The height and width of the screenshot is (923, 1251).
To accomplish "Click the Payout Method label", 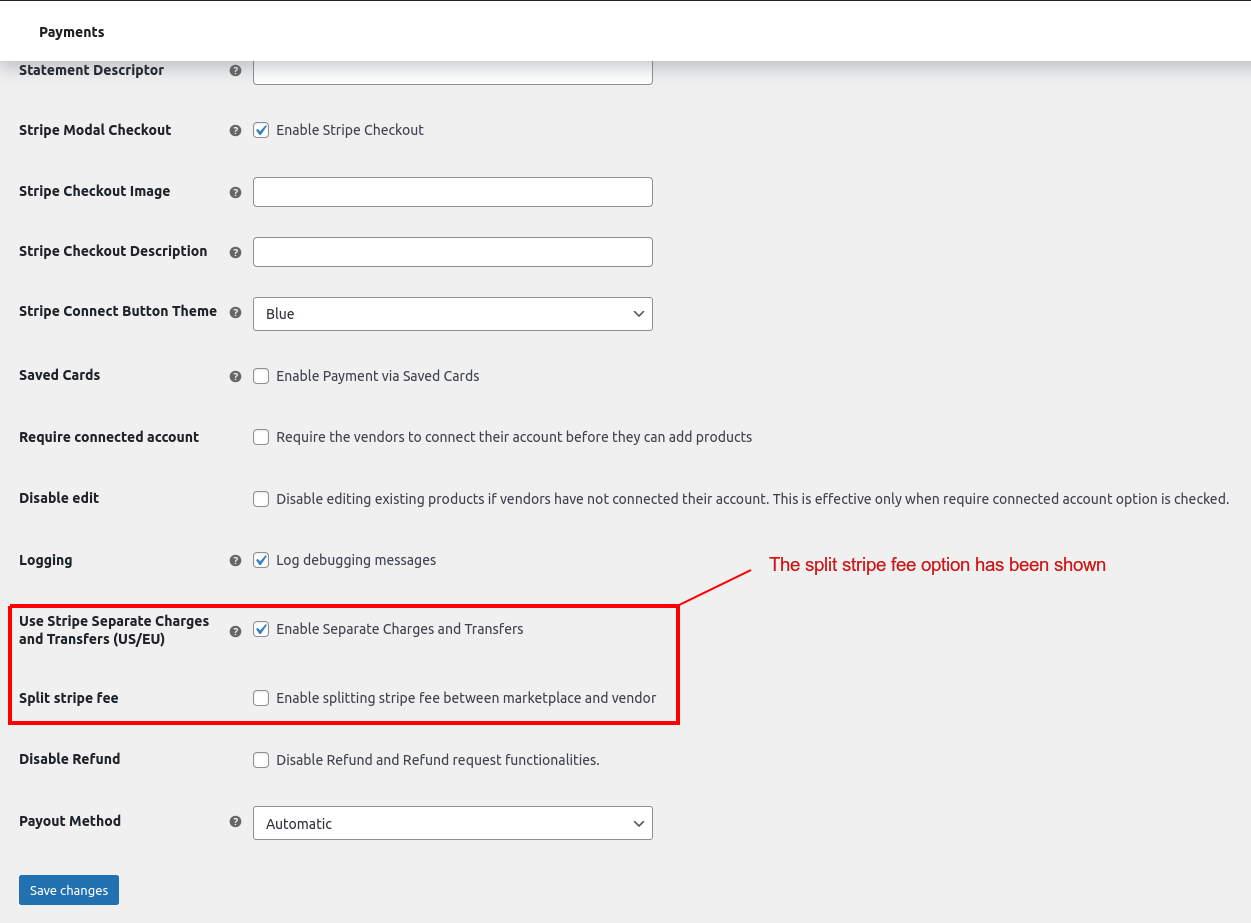I will [70, 821].
